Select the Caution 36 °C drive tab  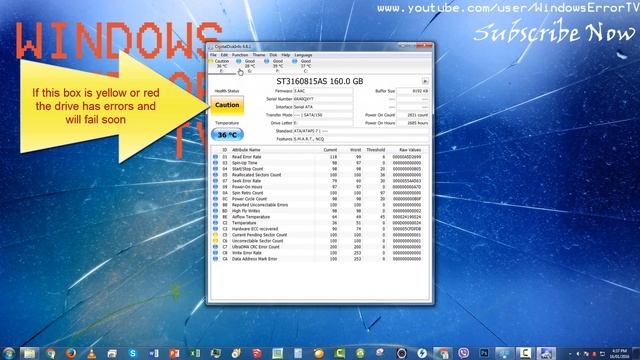222,66
